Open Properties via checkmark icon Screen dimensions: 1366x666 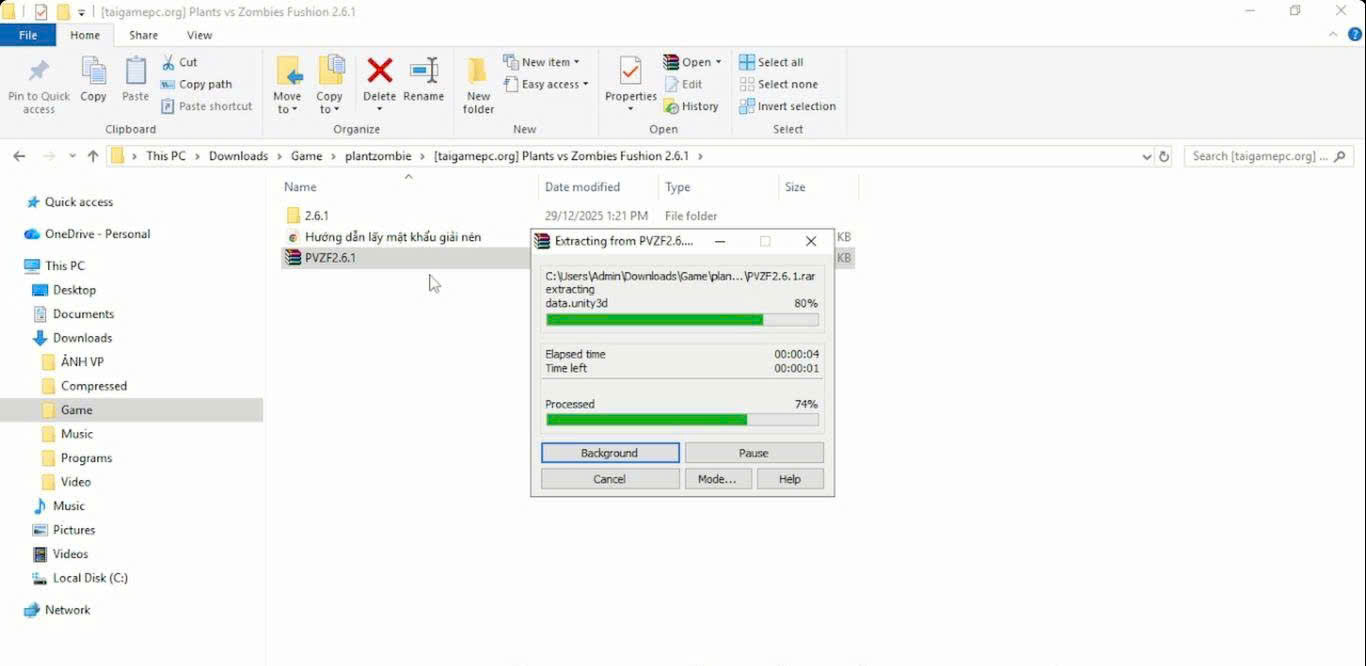tap(630, 71)
